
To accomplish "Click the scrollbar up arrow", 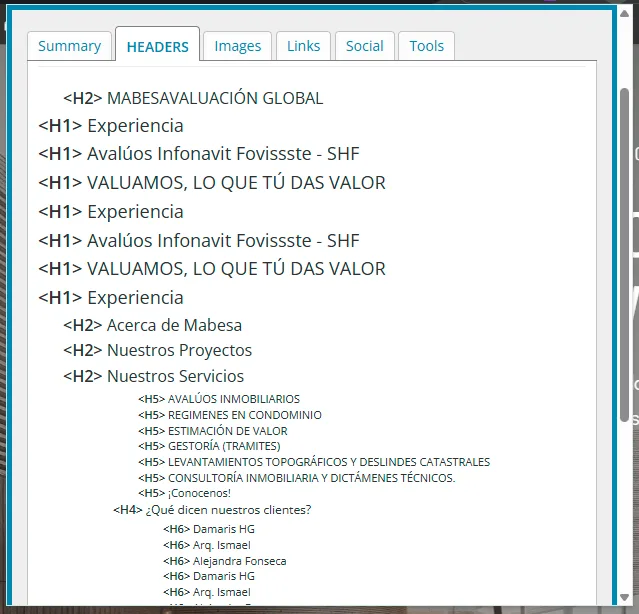I will 624,14.
